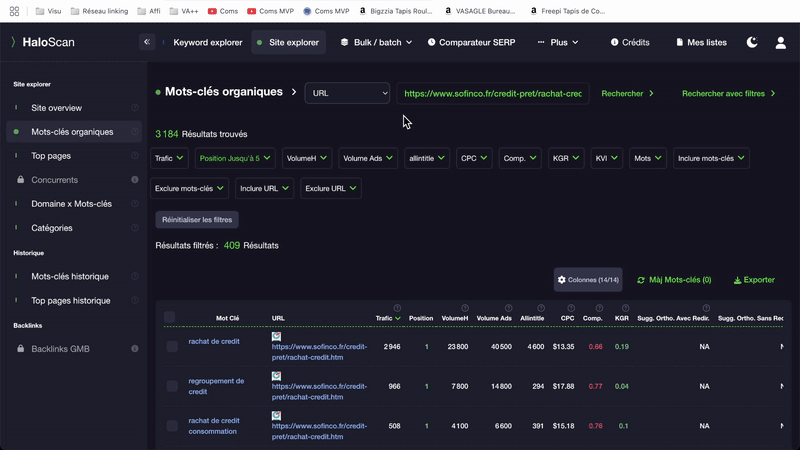
Task: Click info icon next to Site overview
Action: [x=135, y=108]
